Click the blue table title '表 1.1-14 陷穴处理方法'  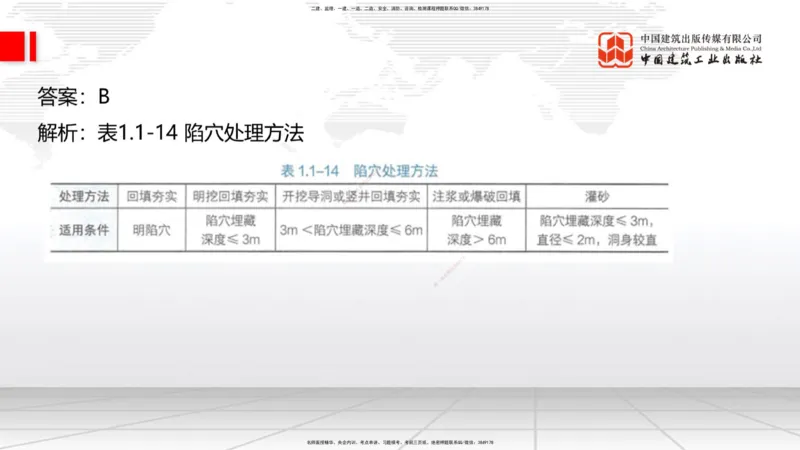(359, 171)
